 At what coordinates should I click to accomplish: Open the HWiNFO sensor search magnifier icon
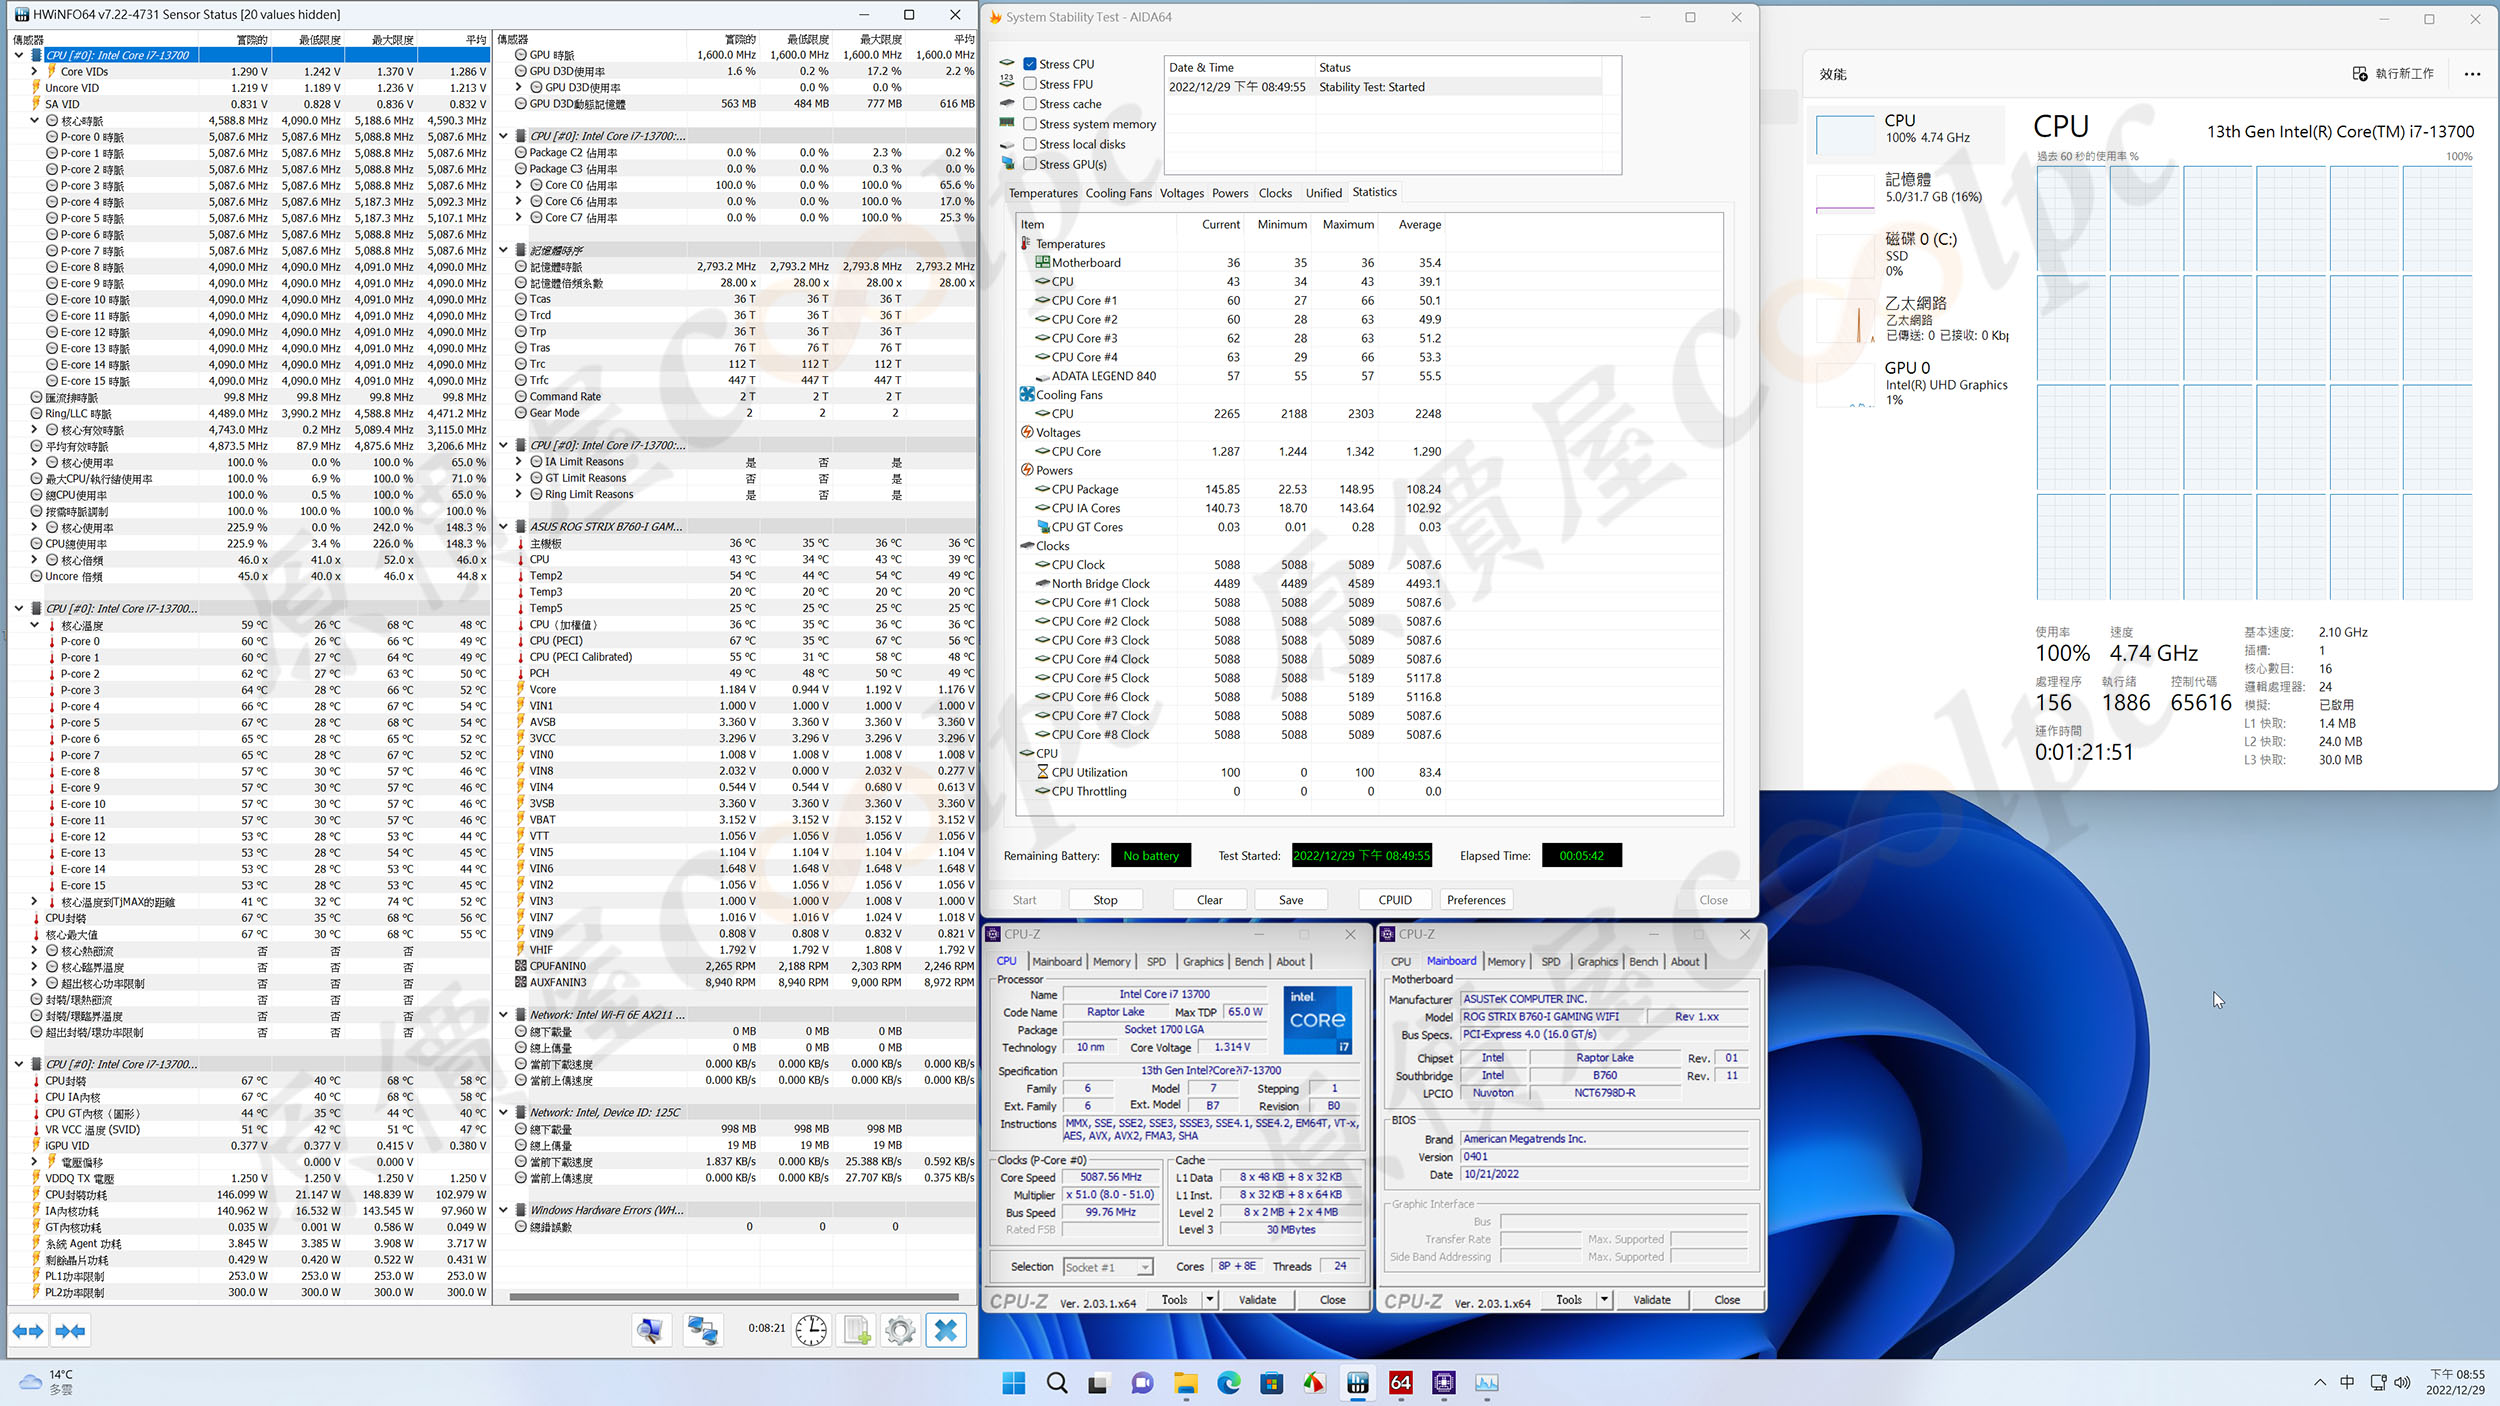pos(651,1330)
